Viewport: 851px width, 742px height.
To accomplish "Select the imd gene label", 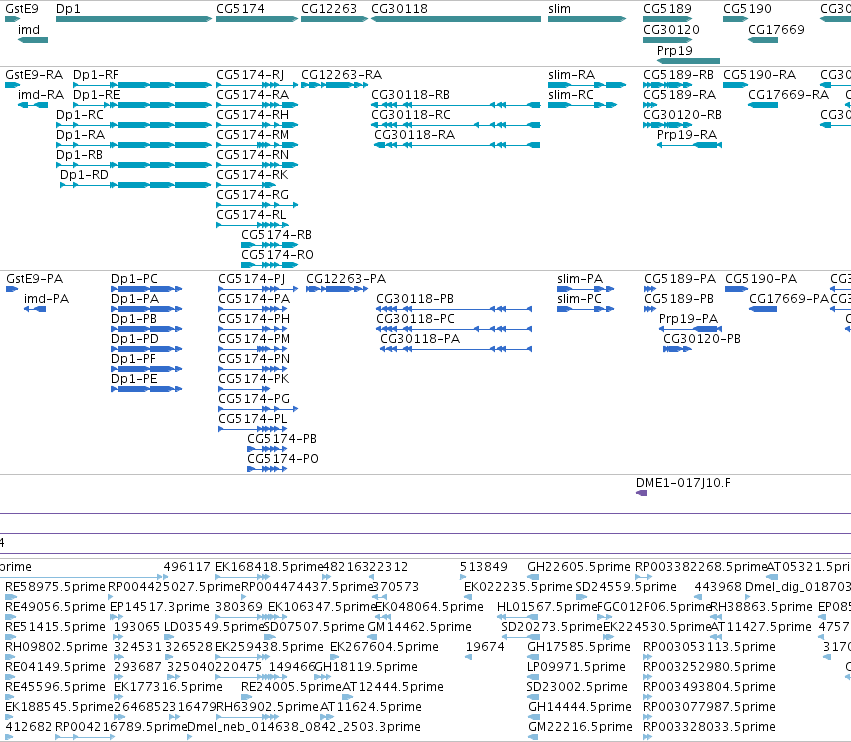I will (29, 29).
